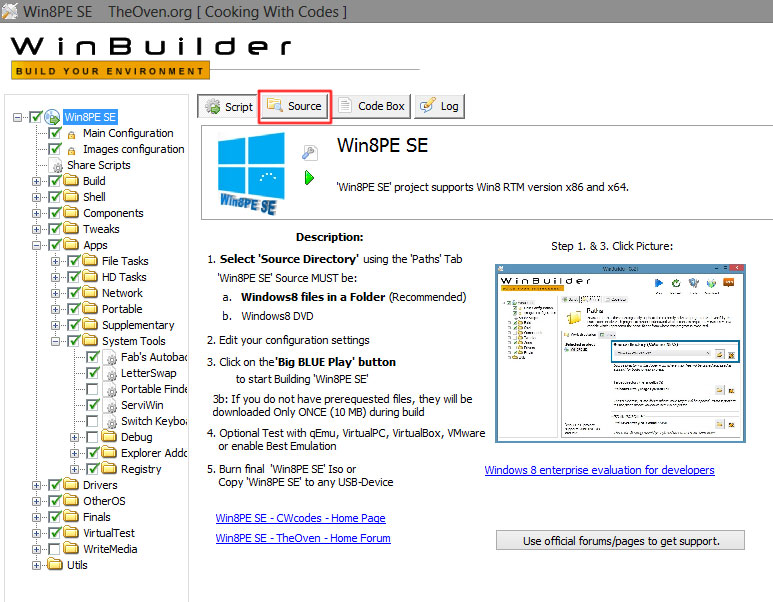Viewport: 773px width, 602px height.
Task: Click the Registry folder icon
Action: (109, 468)
